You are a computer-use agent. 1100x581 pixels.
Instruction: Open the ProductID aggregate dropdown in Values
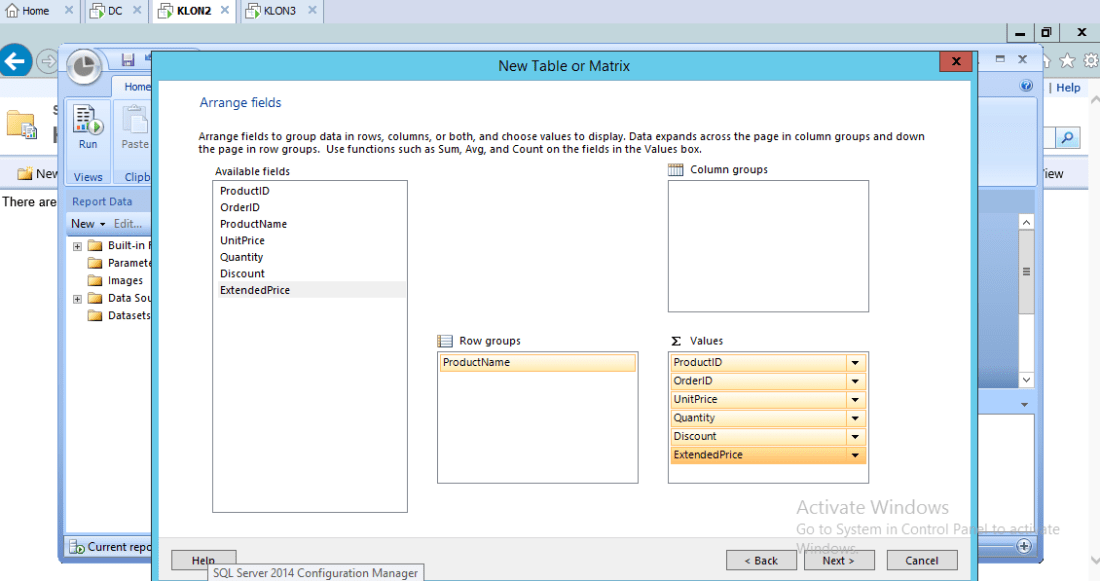[x=855, y=363]
